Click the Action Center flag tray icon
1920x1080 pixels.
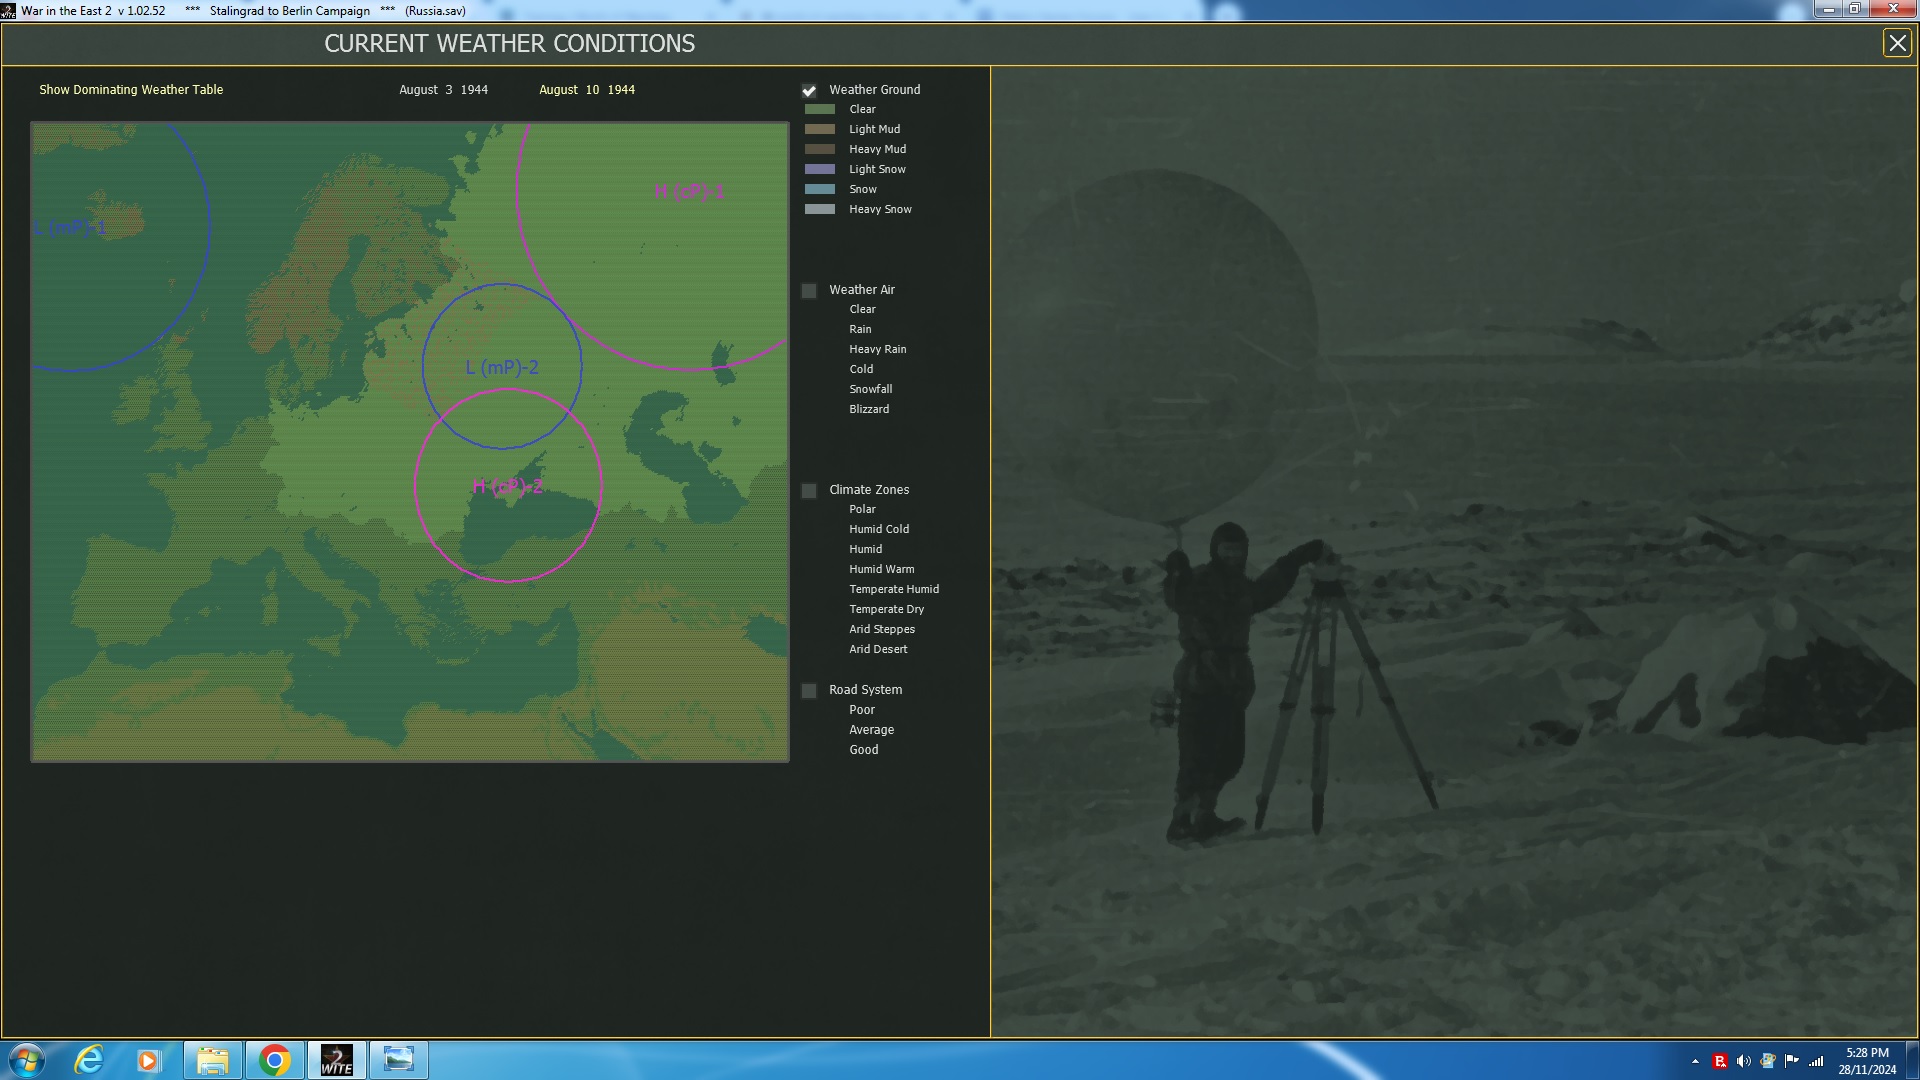coord(1792,1061)
